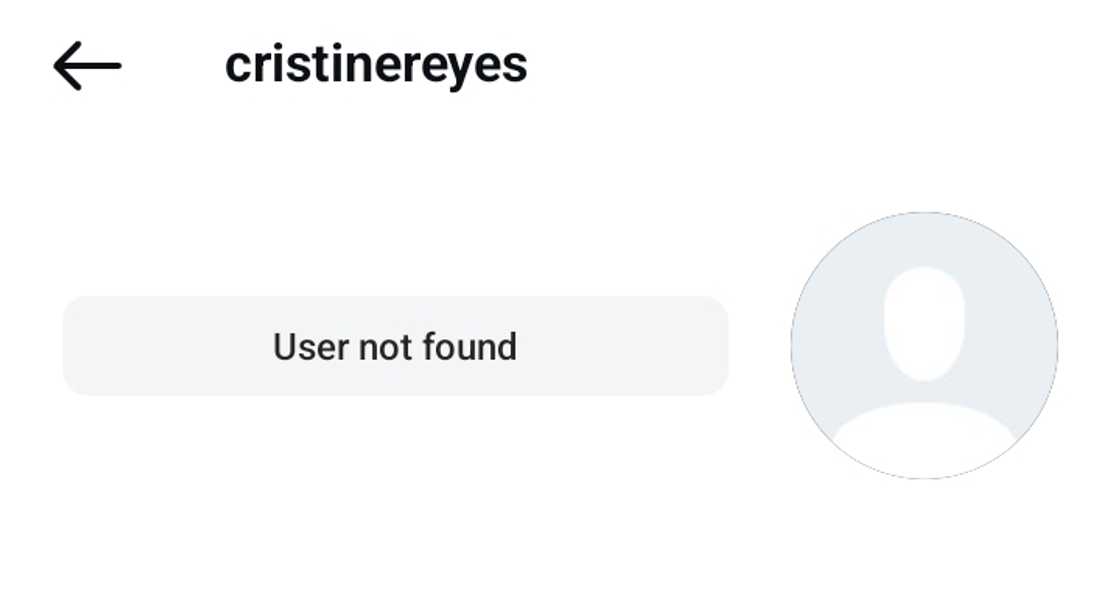This screenshot has height=608, width=1120.
Task: Click the default profile avatar placeholder
Action: (924, 345)
